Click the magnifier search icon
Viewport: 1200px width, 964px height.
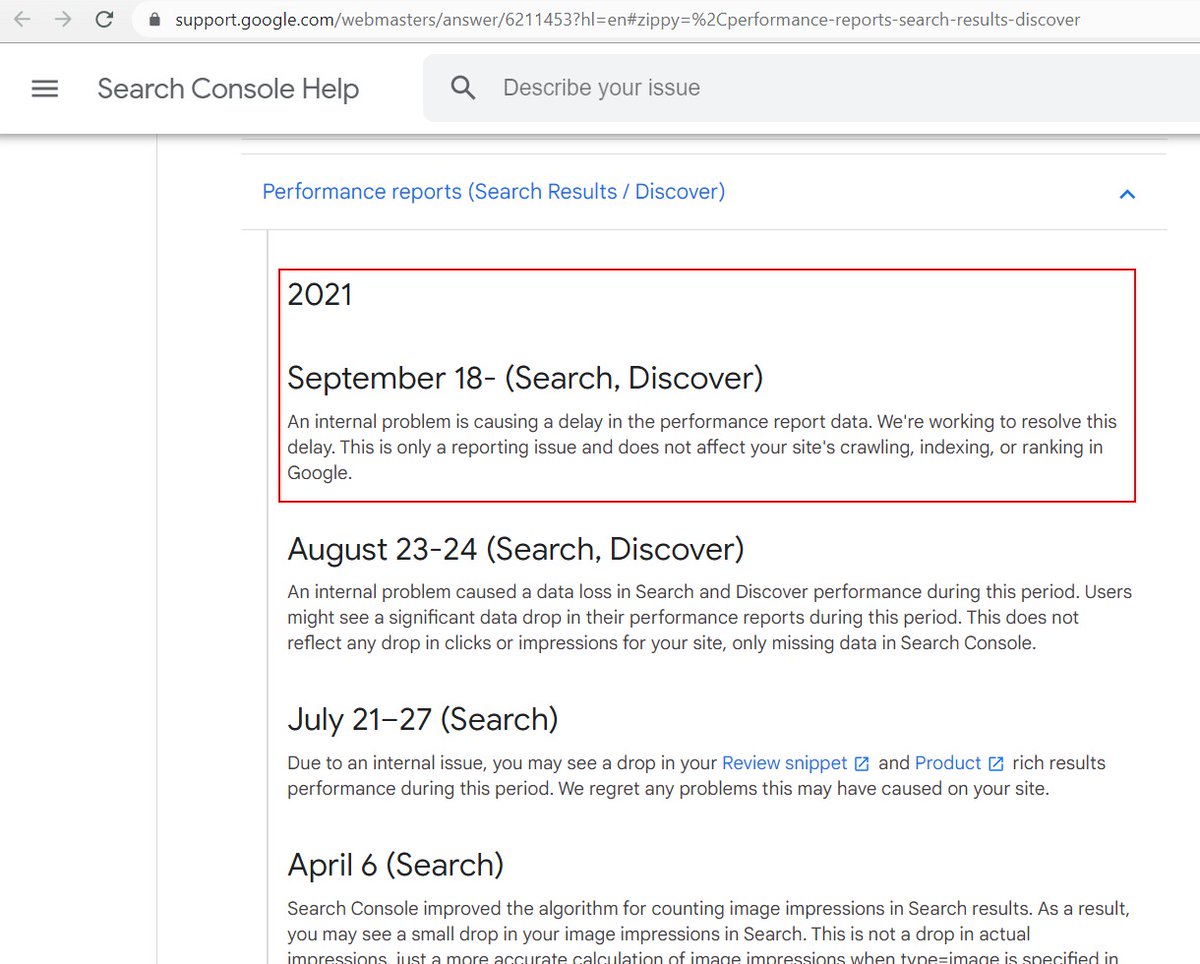[463, 88]
